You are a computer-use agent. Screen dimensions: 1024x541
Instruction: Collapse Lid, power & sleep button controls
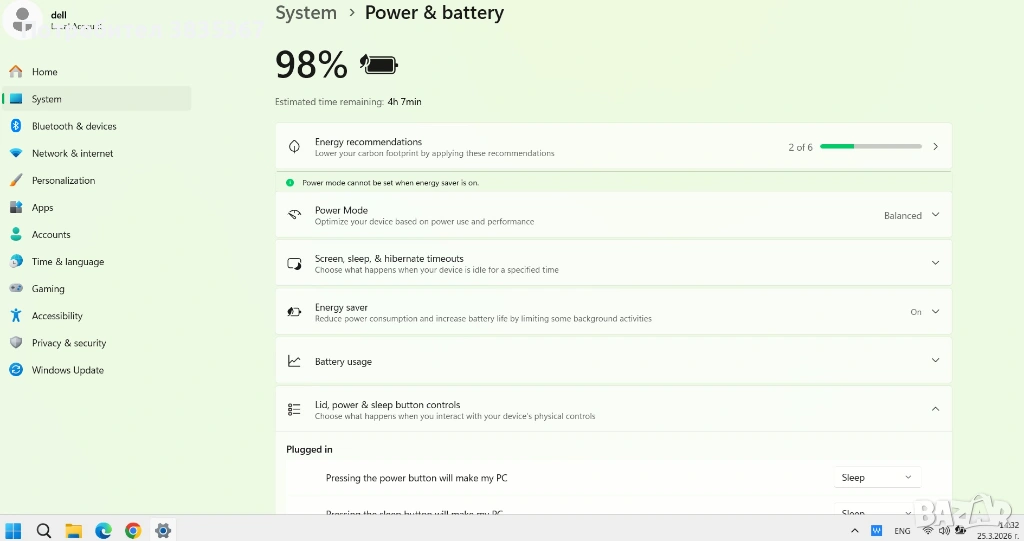click(935, 409)
